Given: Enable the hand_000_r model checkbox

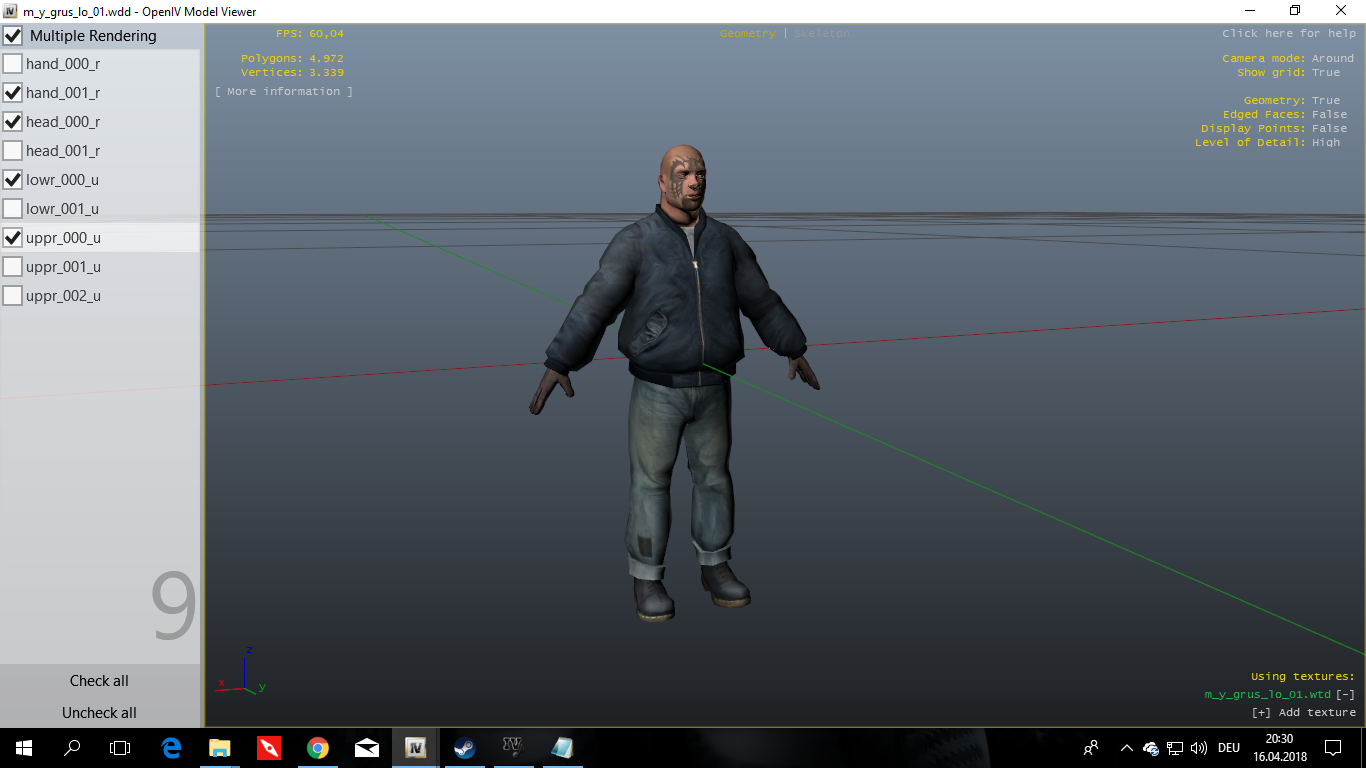Looking at the screenshot, I should tap(13, 64).
